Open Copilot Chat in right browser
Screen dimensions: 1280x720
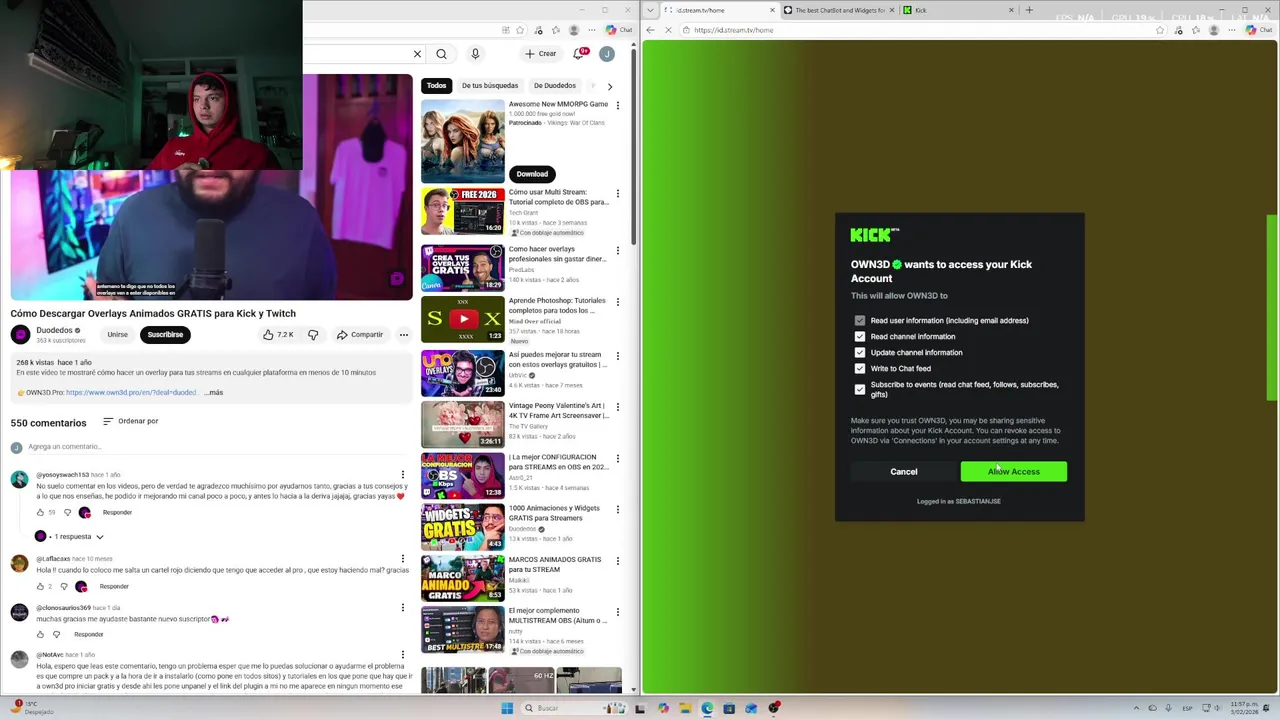[x=1257, y=30]
